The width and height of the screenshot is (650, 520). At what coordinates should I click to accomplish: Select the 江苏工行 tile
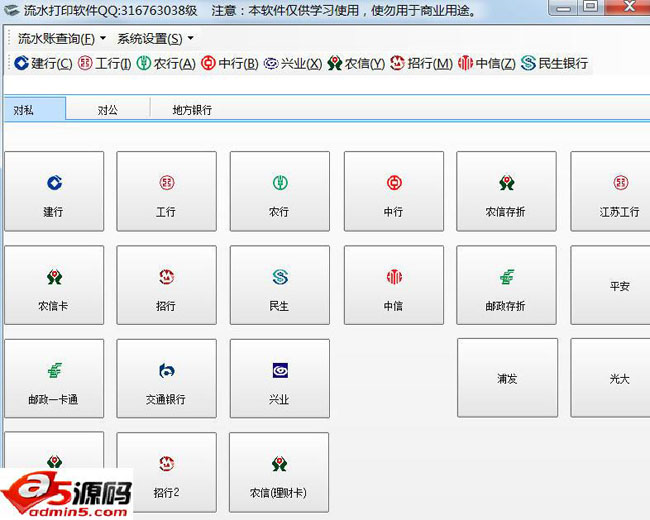[x=610, y=191]
